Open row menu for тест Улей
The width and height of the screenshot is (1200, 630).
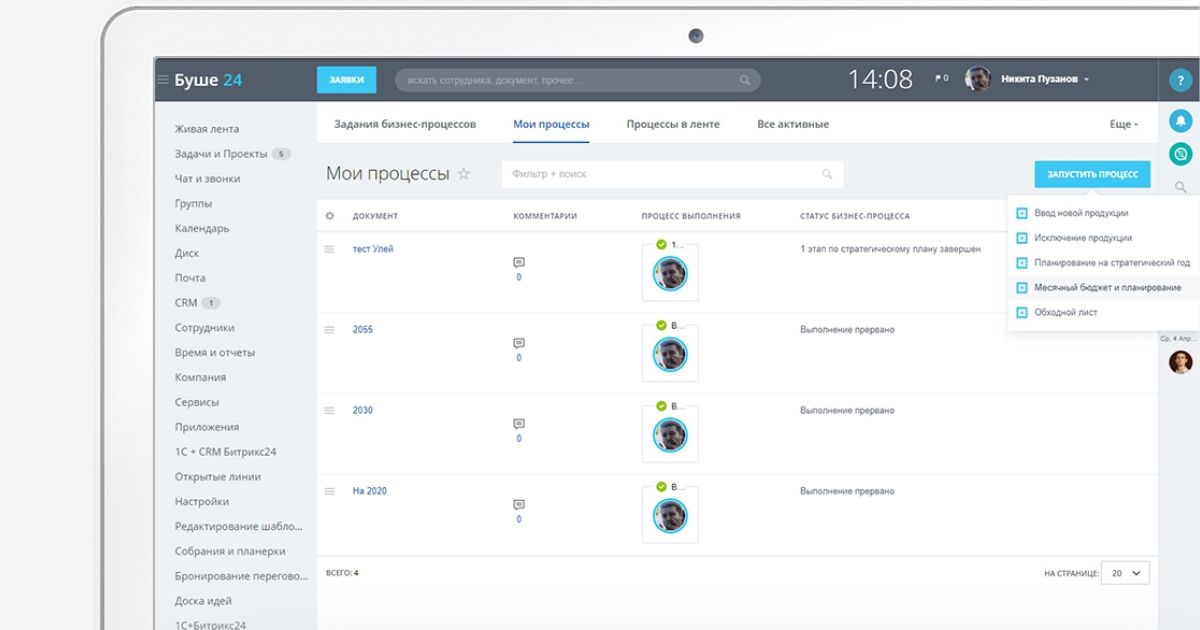tap(329, 249)
